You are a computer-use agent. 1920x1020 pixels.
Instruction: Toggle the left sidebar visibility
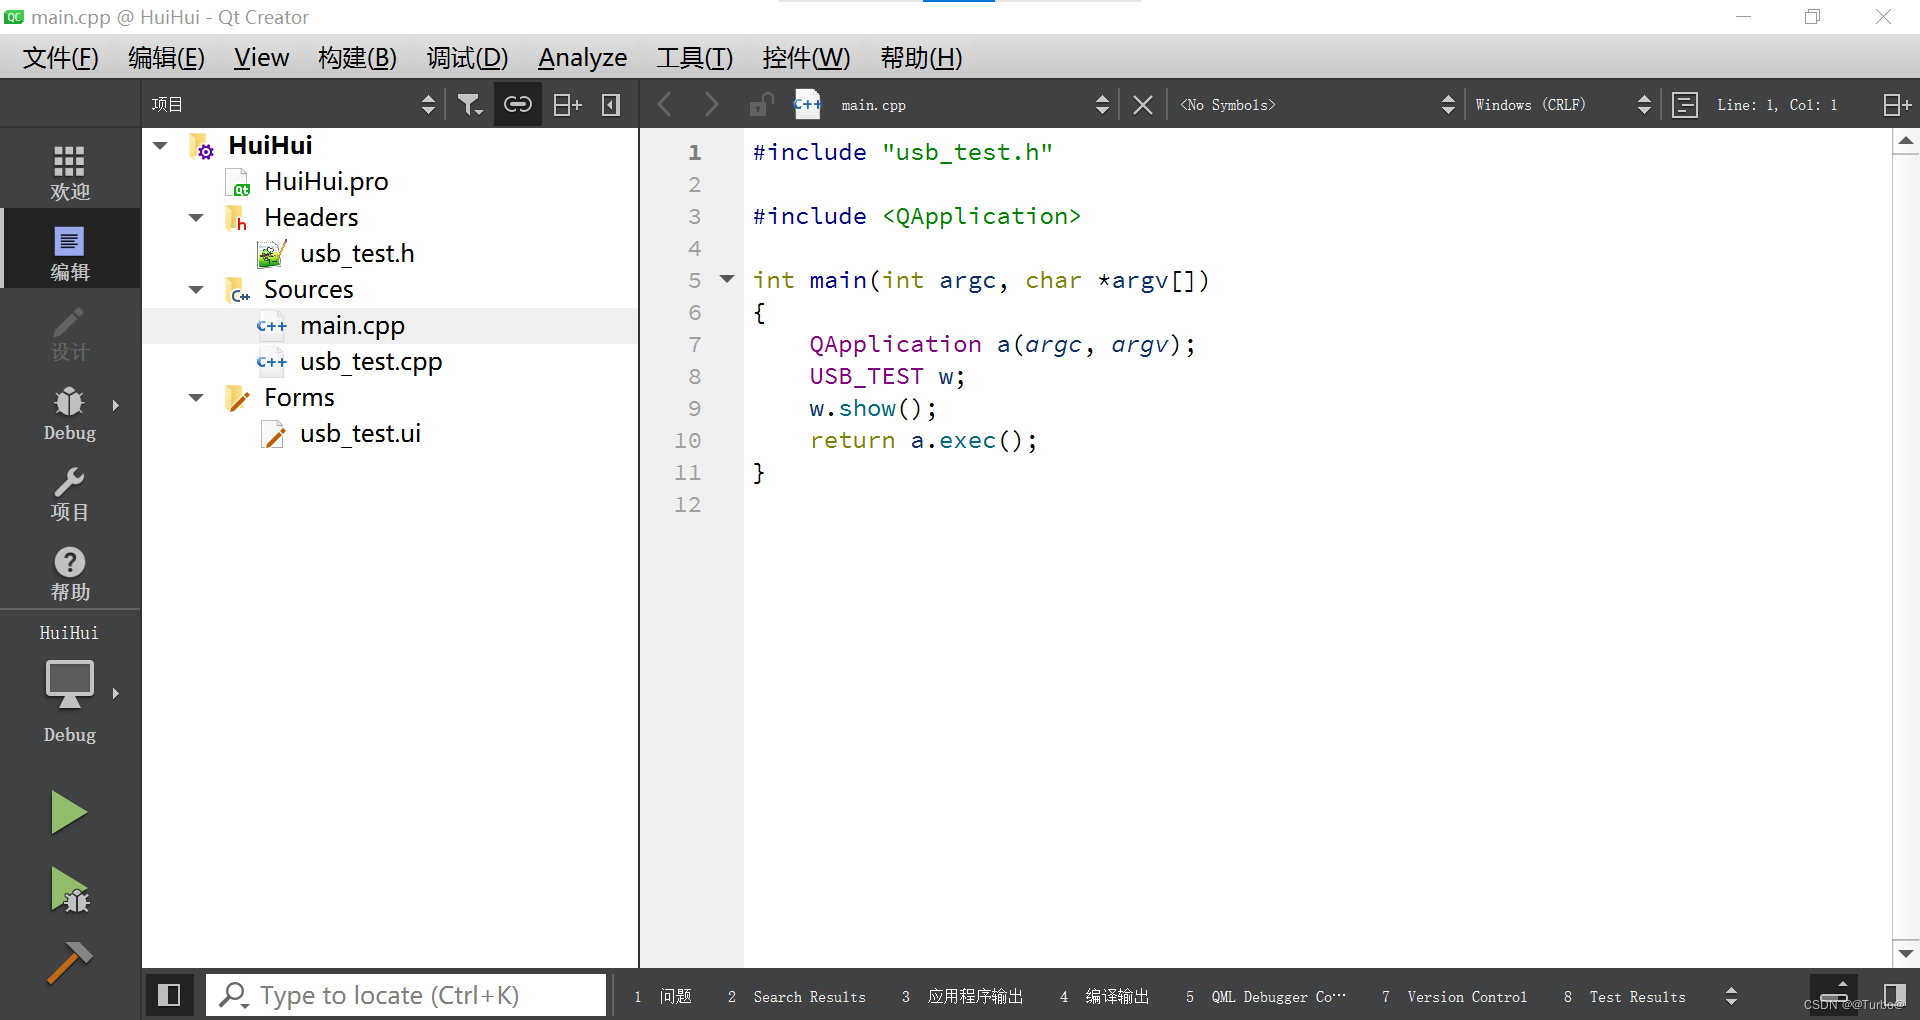(169, 995)
